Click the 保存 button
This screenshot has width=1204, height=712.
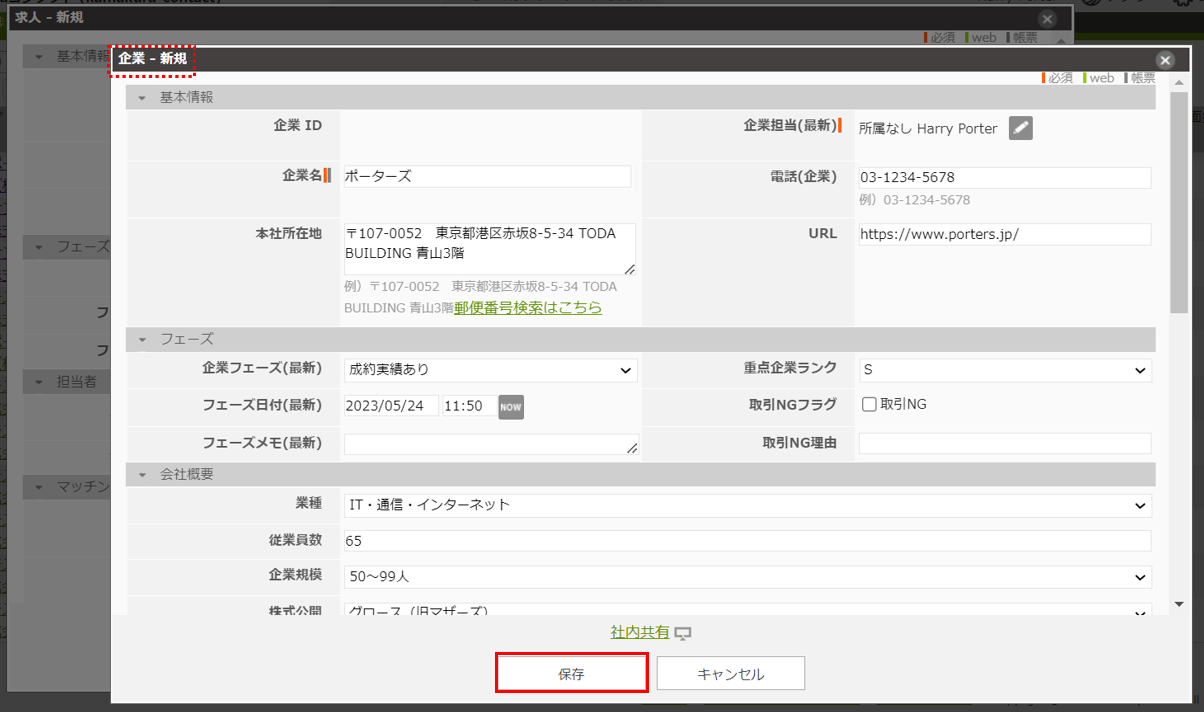click(572, 674)
